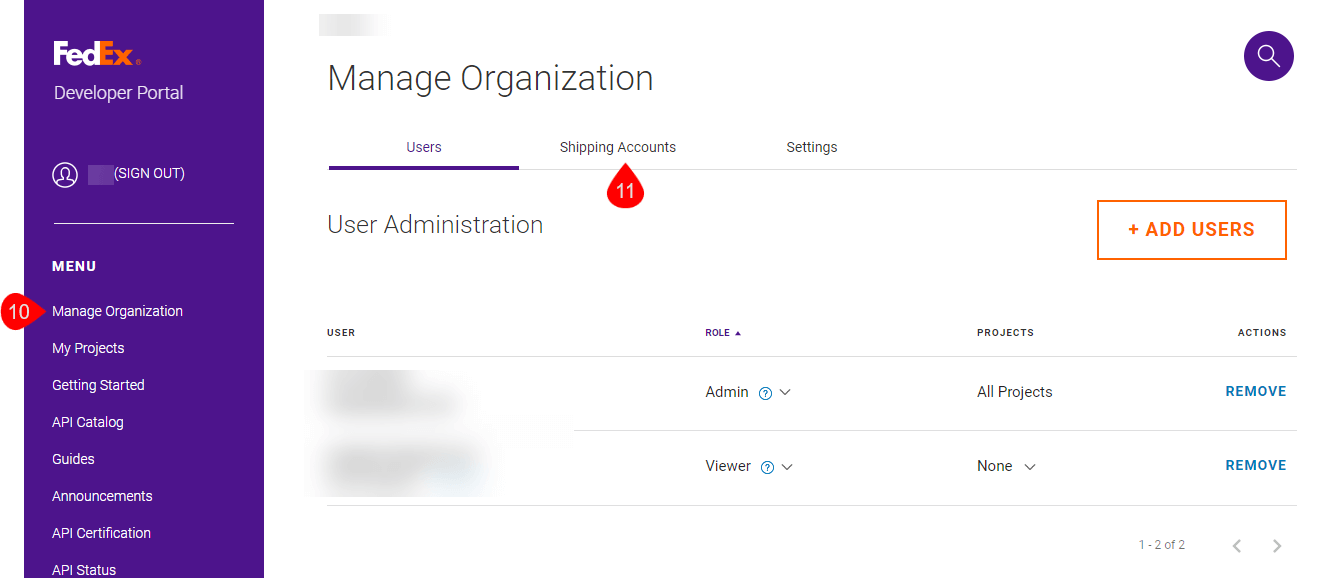Select the Users tab
1340x578 pixels.
[x=423, y=147]
